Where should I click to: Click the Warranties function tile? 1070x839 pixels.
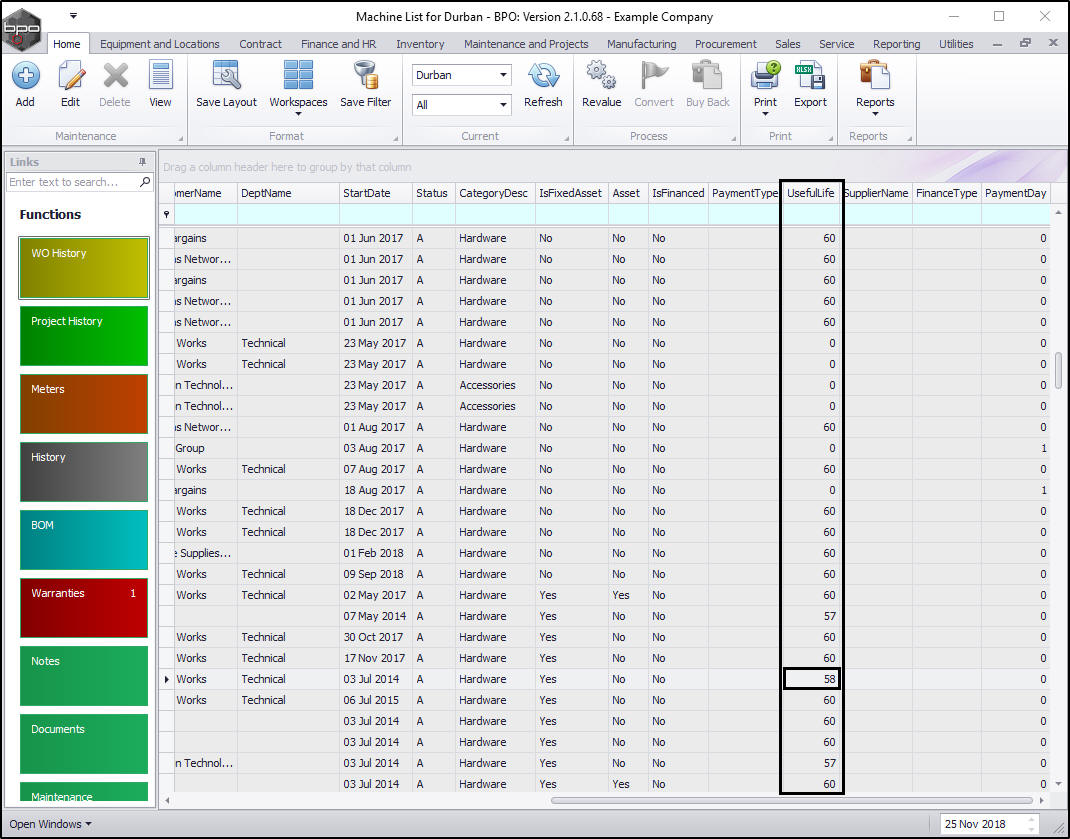point(83,607)
